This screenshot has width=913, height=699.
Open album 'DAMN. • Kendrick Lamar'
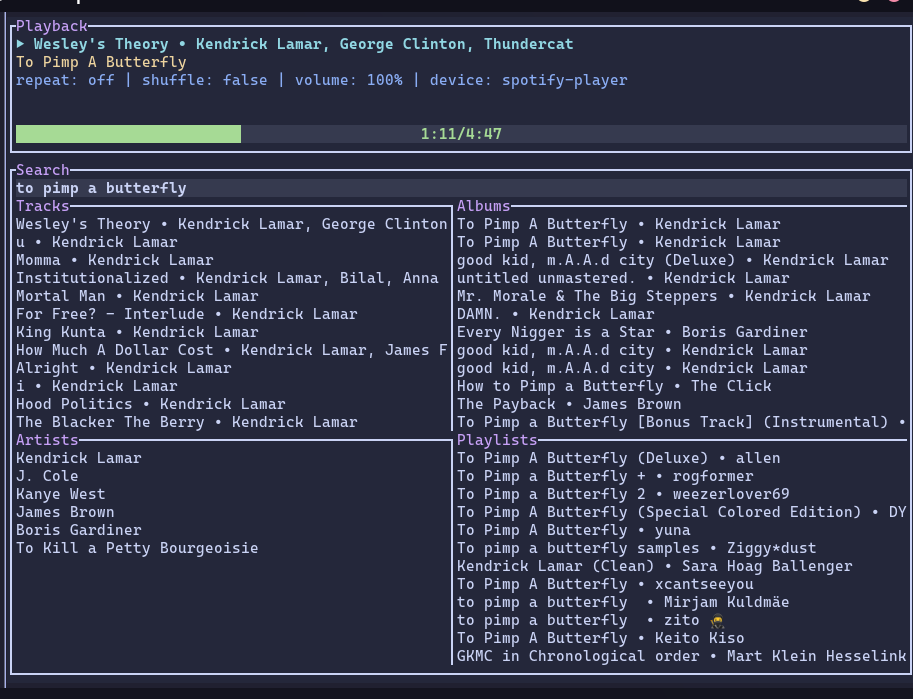tap(555, 315)
